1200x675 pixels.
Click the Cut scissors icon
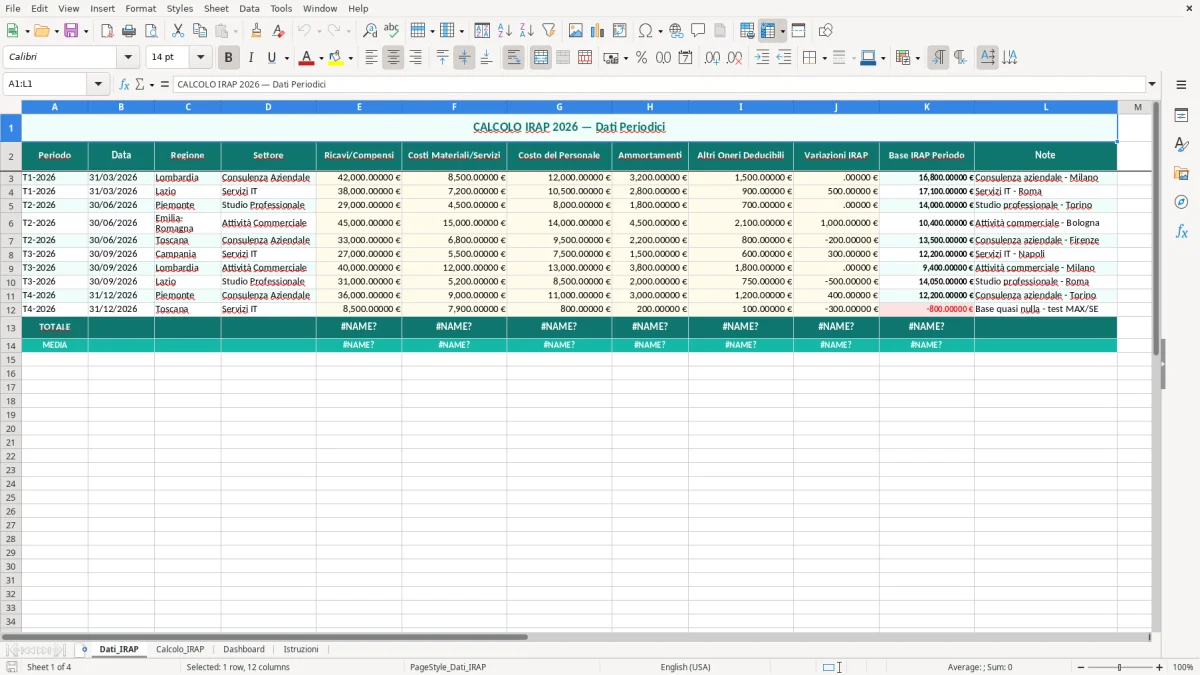coord(178,31)
